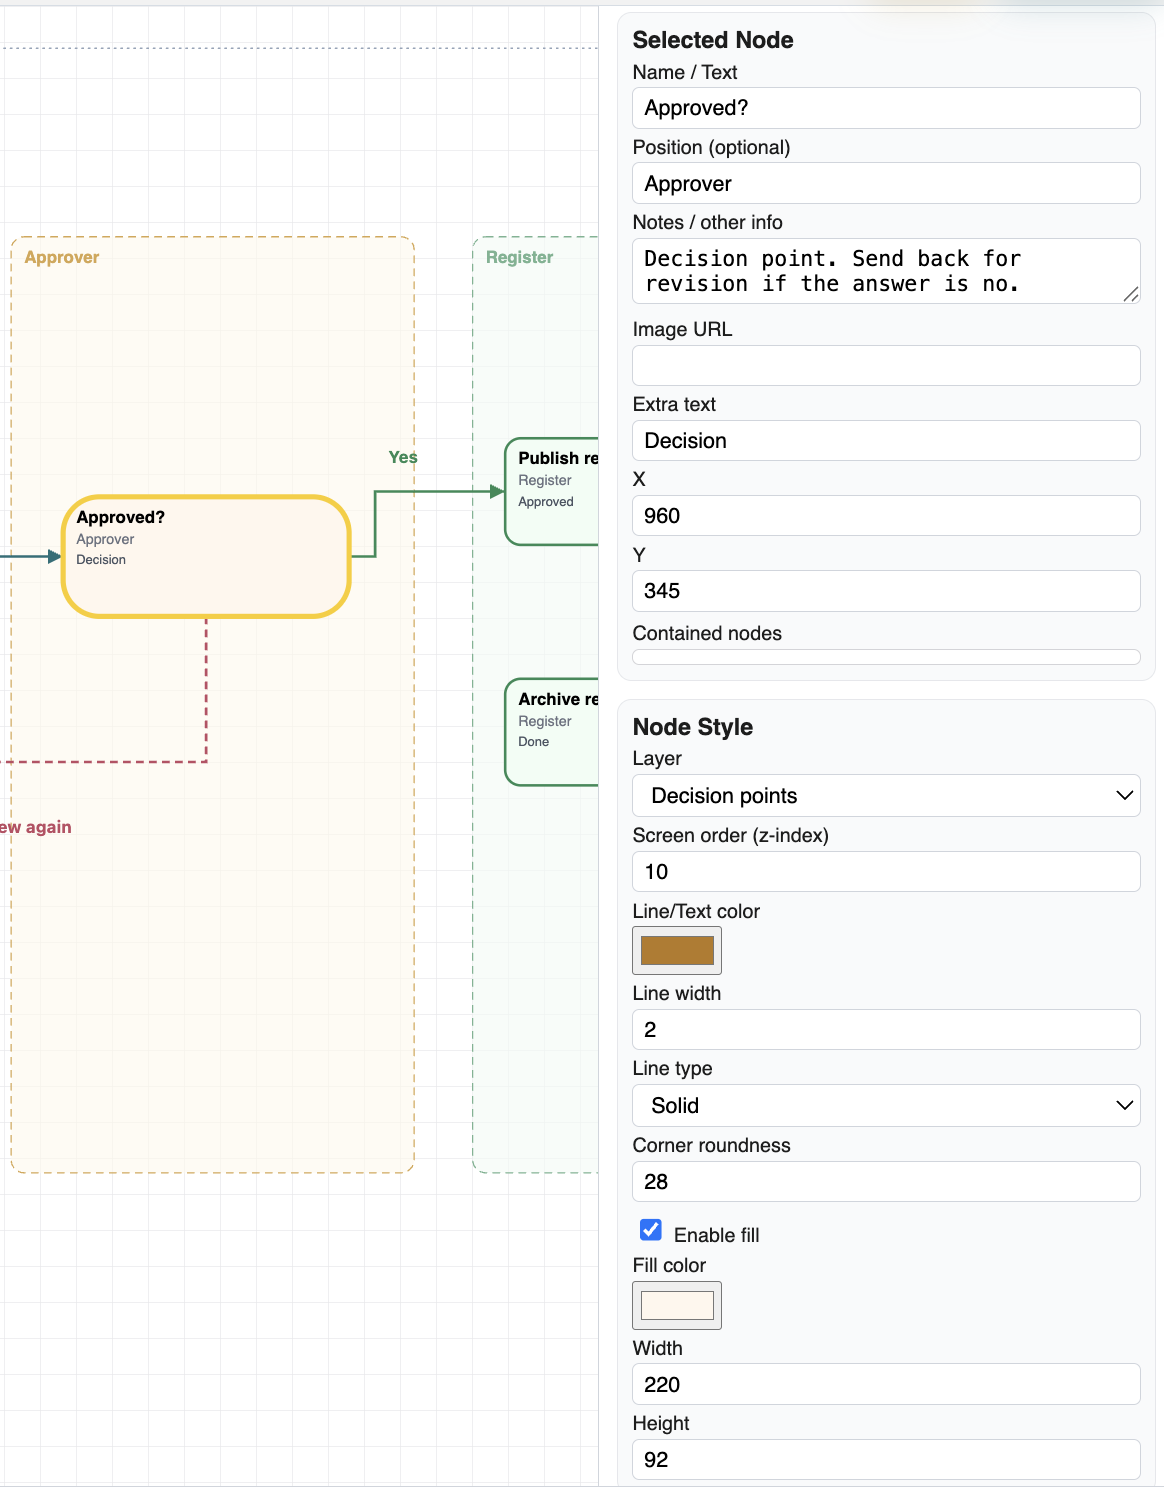Click the Done status text in Archive node
This screenshot has width=1164, height=1496.
(534, 742)
